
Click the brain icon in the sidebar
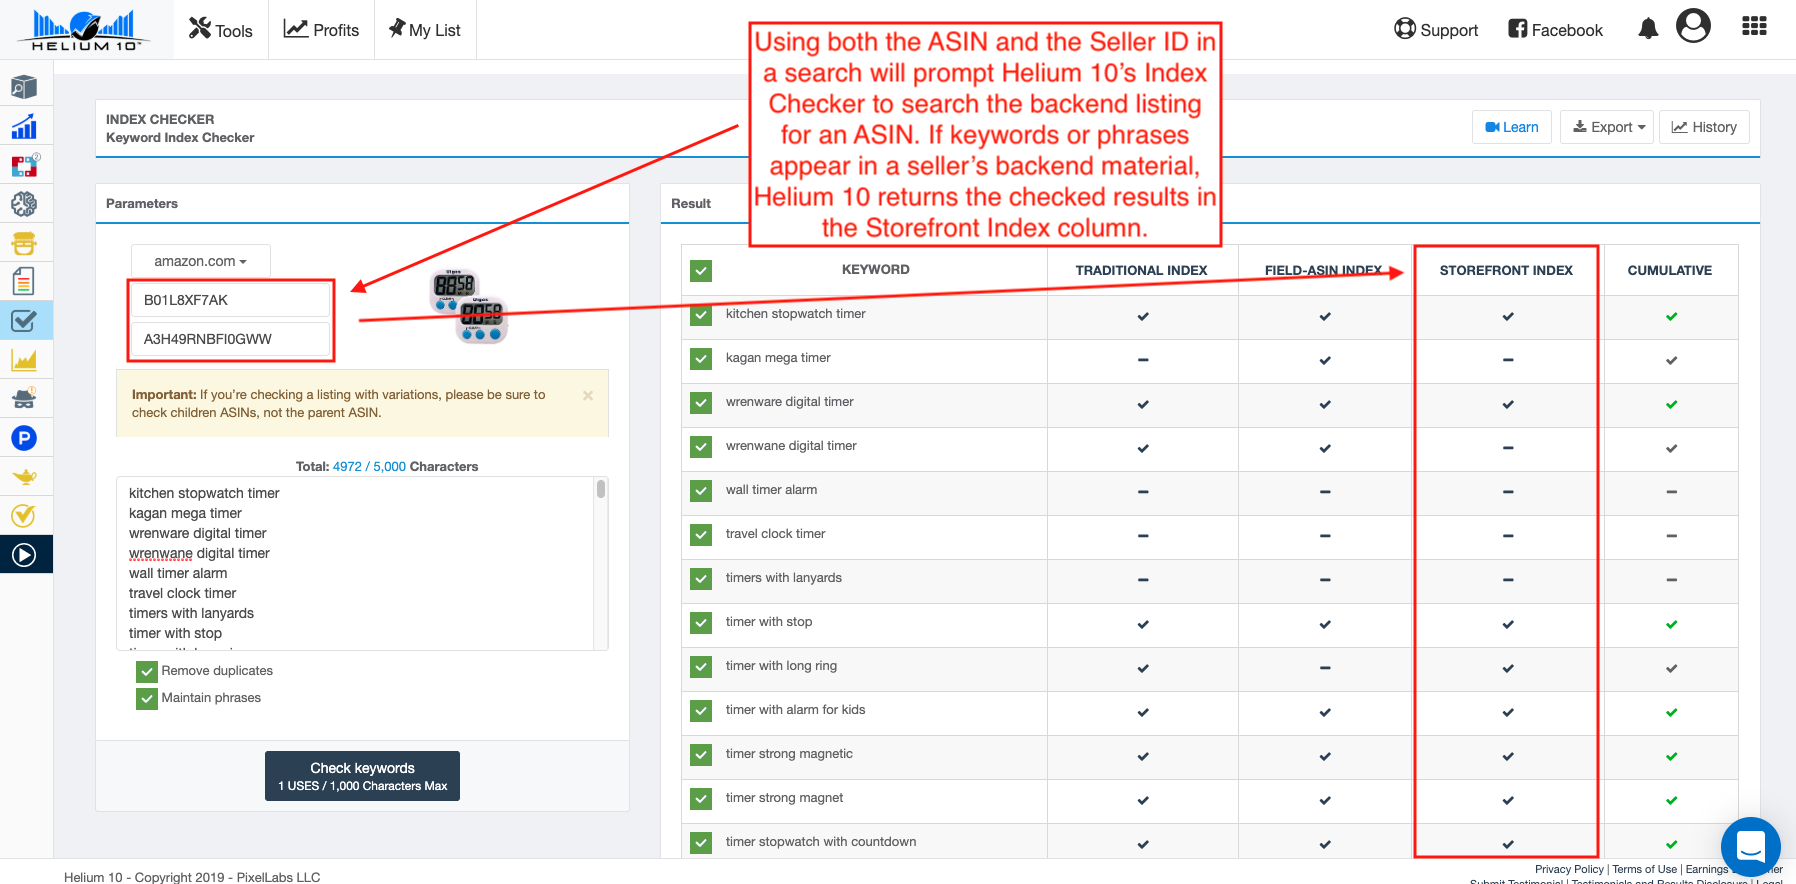(x=24, y=204)
